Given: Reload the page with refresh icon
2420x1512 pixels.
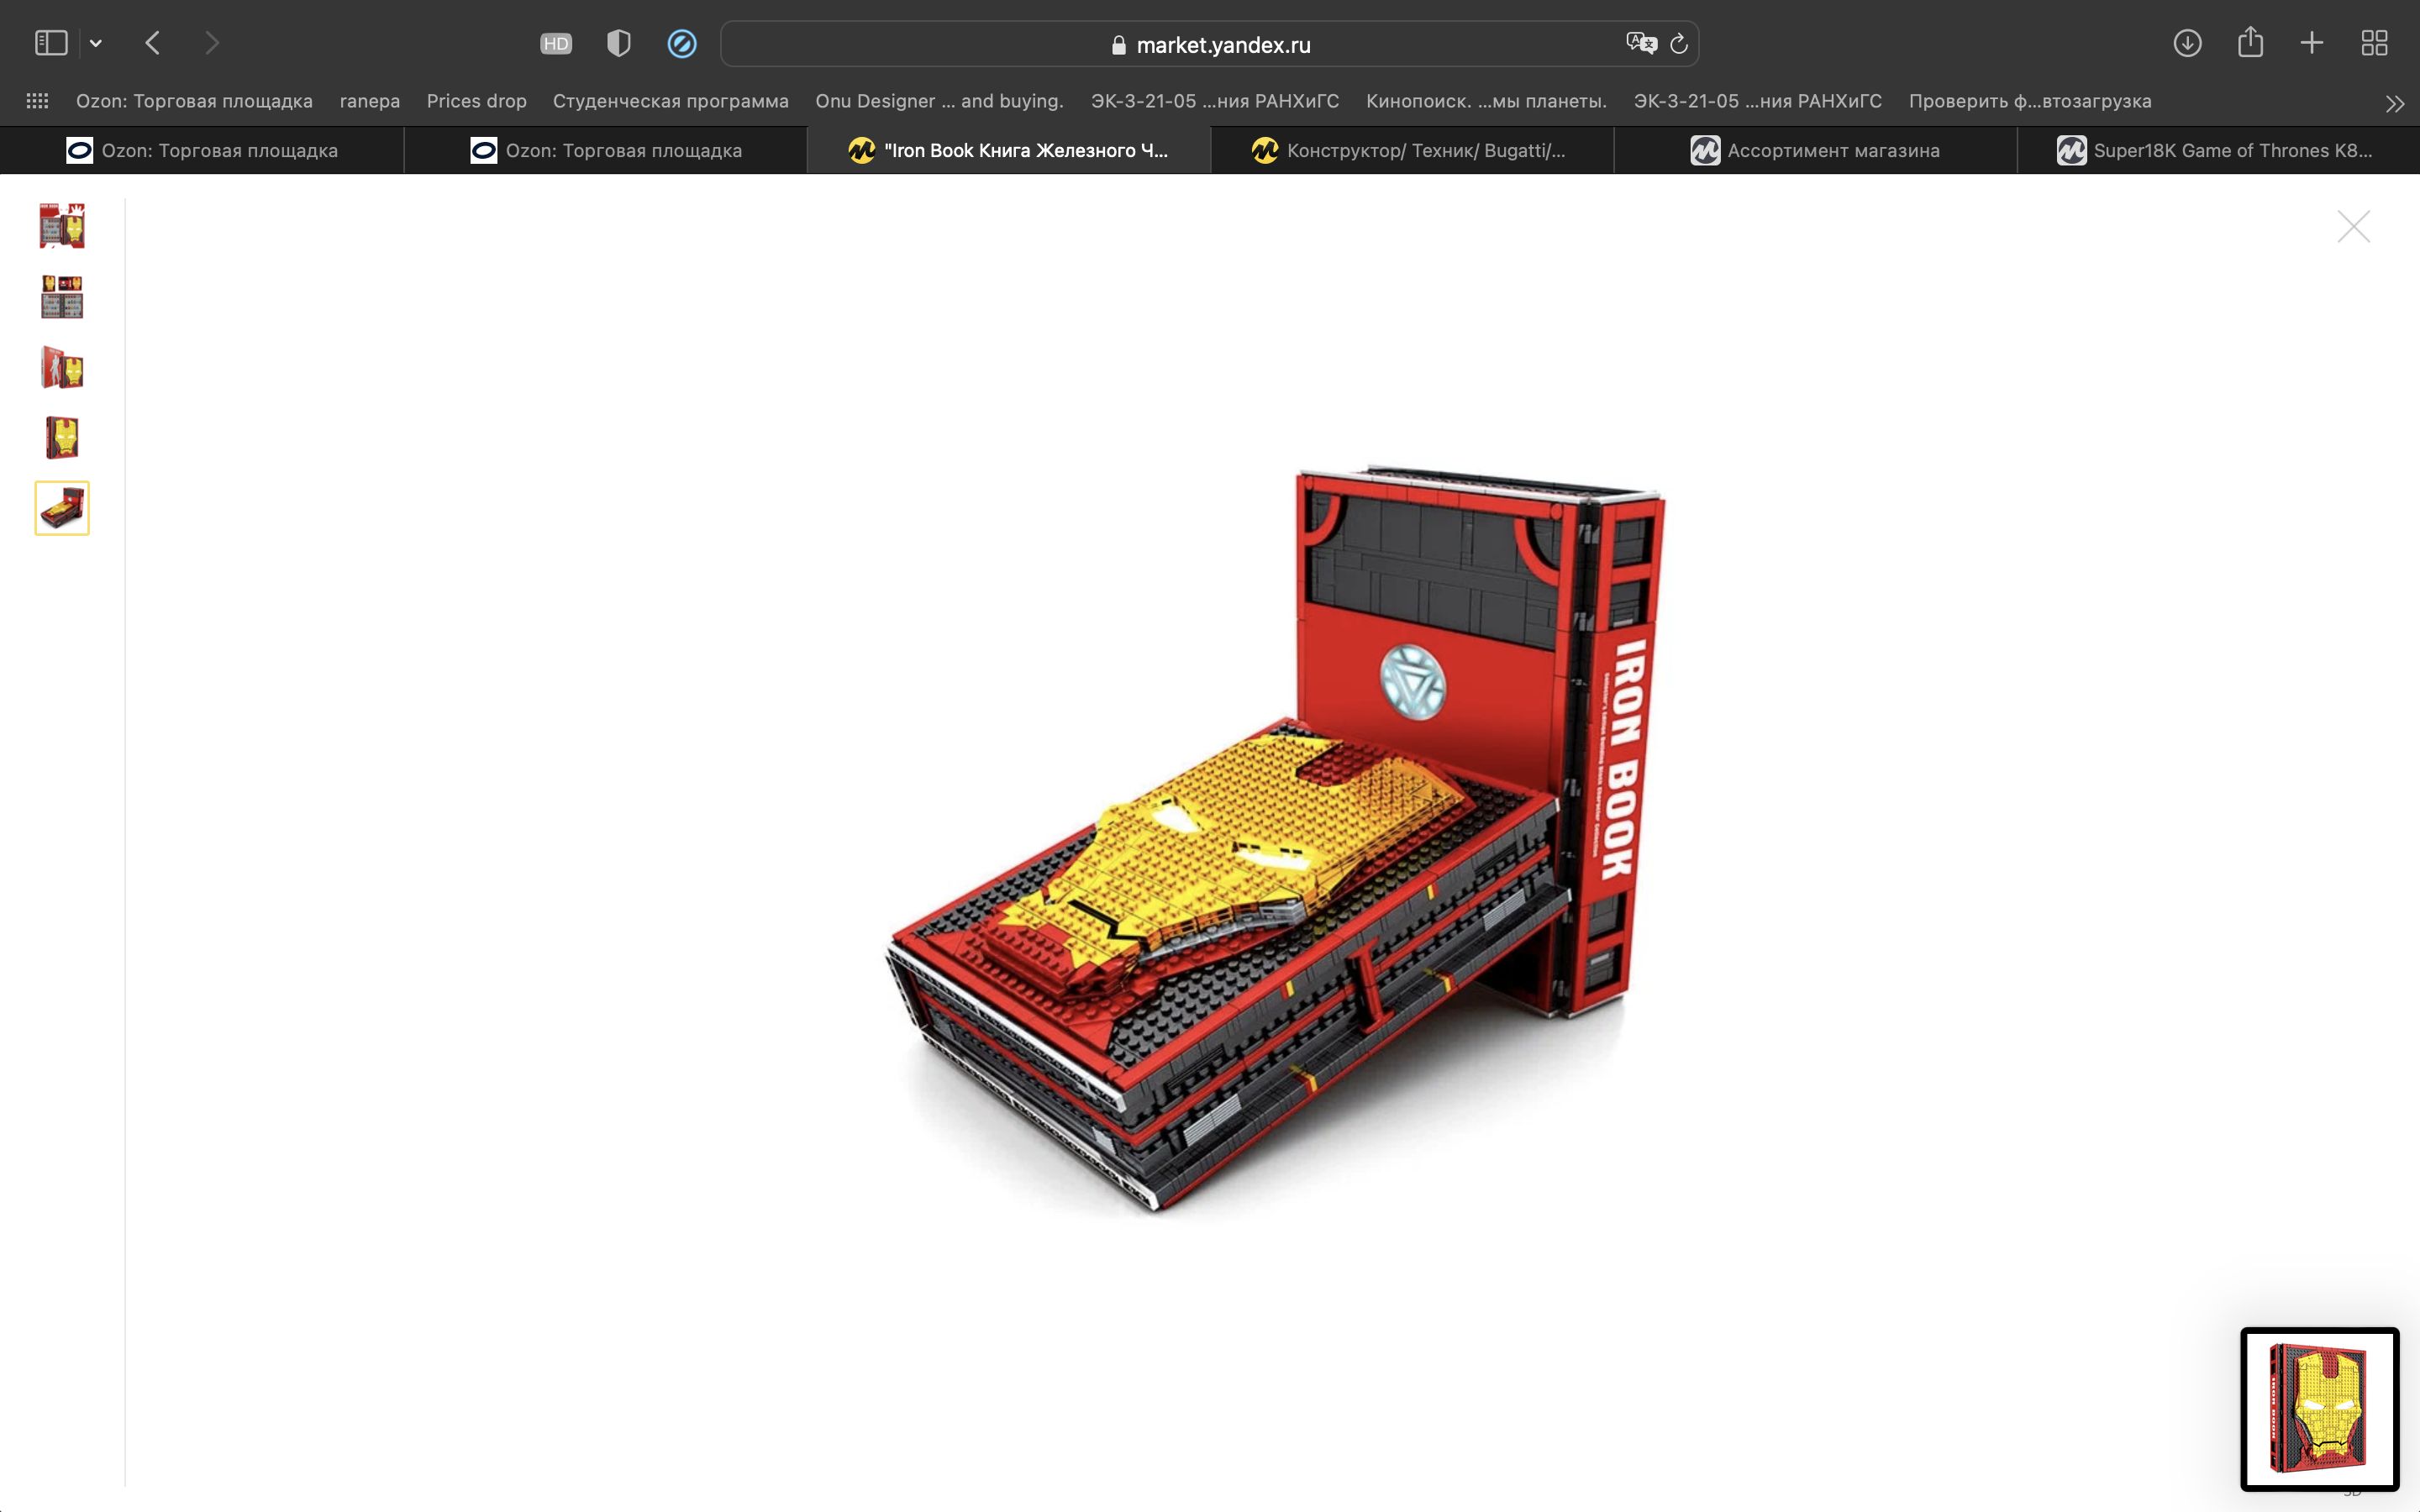Looking at the screenshot, I should (x=1679, y=43).
